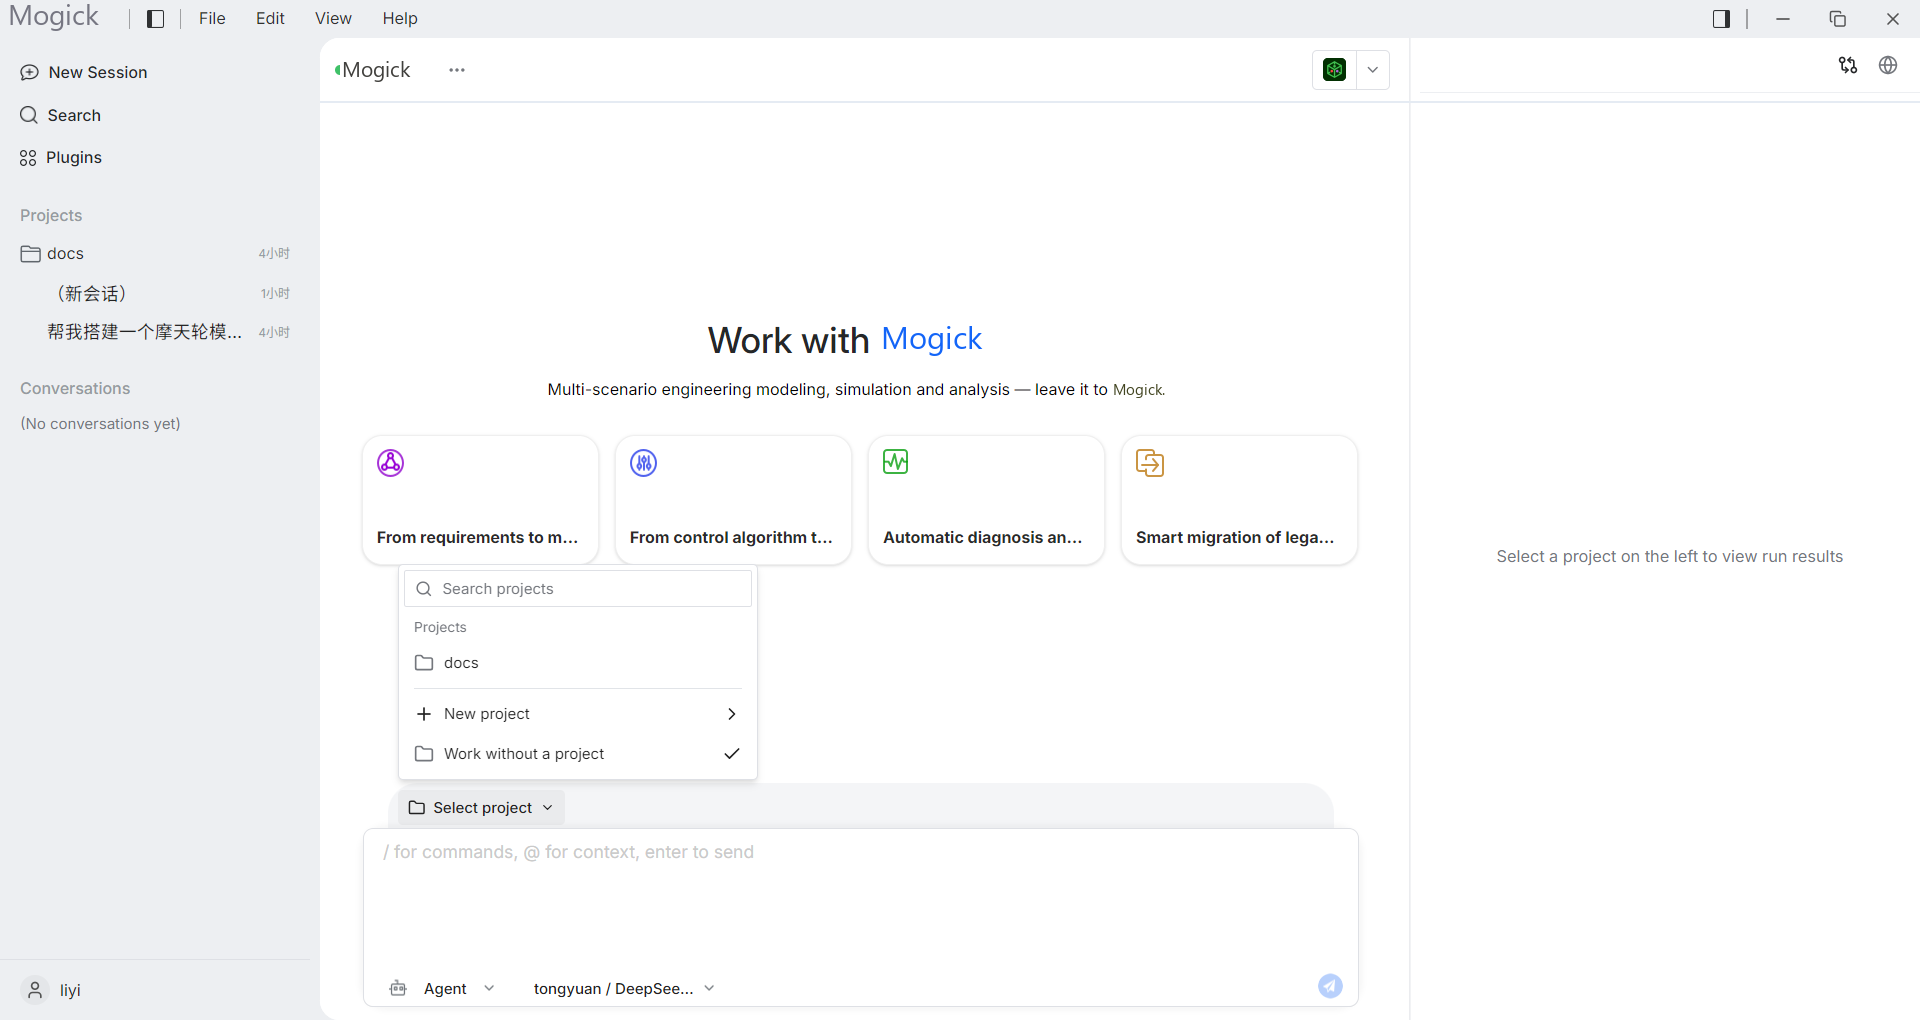
Task: Select Work without a project option
Action: pyautogui.click(x=578, y=754)
